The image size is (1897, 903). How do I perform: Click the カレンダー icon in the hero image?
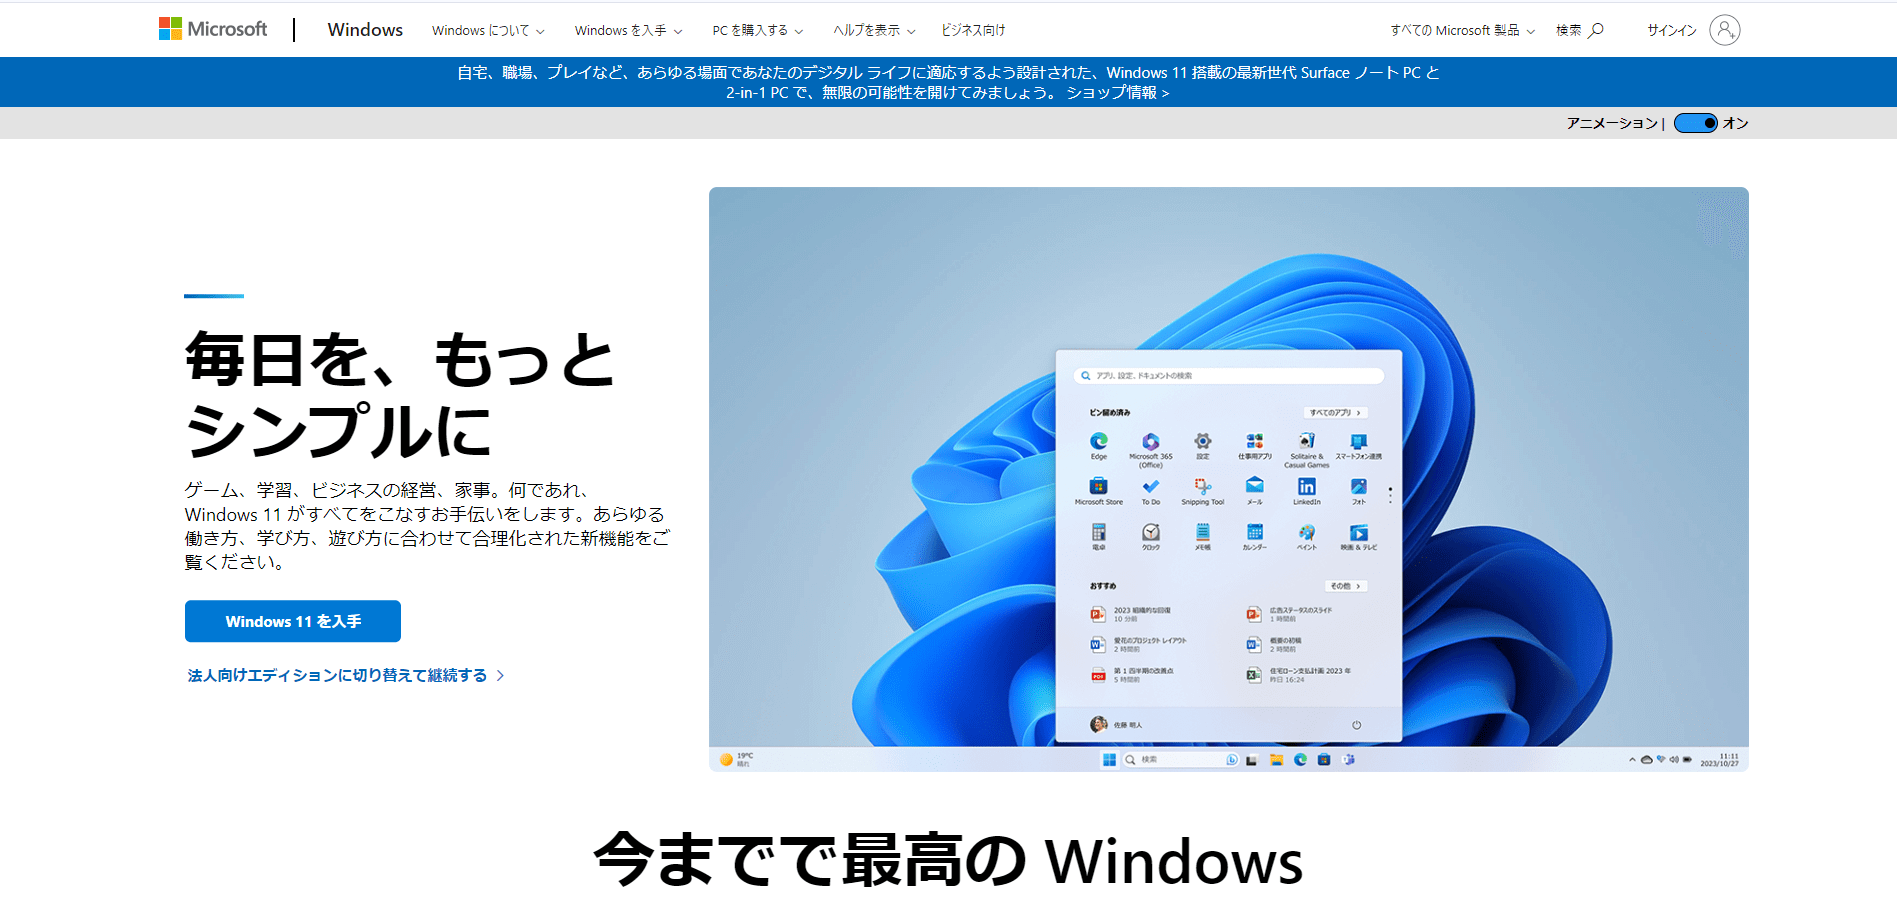pos(1255,532)
